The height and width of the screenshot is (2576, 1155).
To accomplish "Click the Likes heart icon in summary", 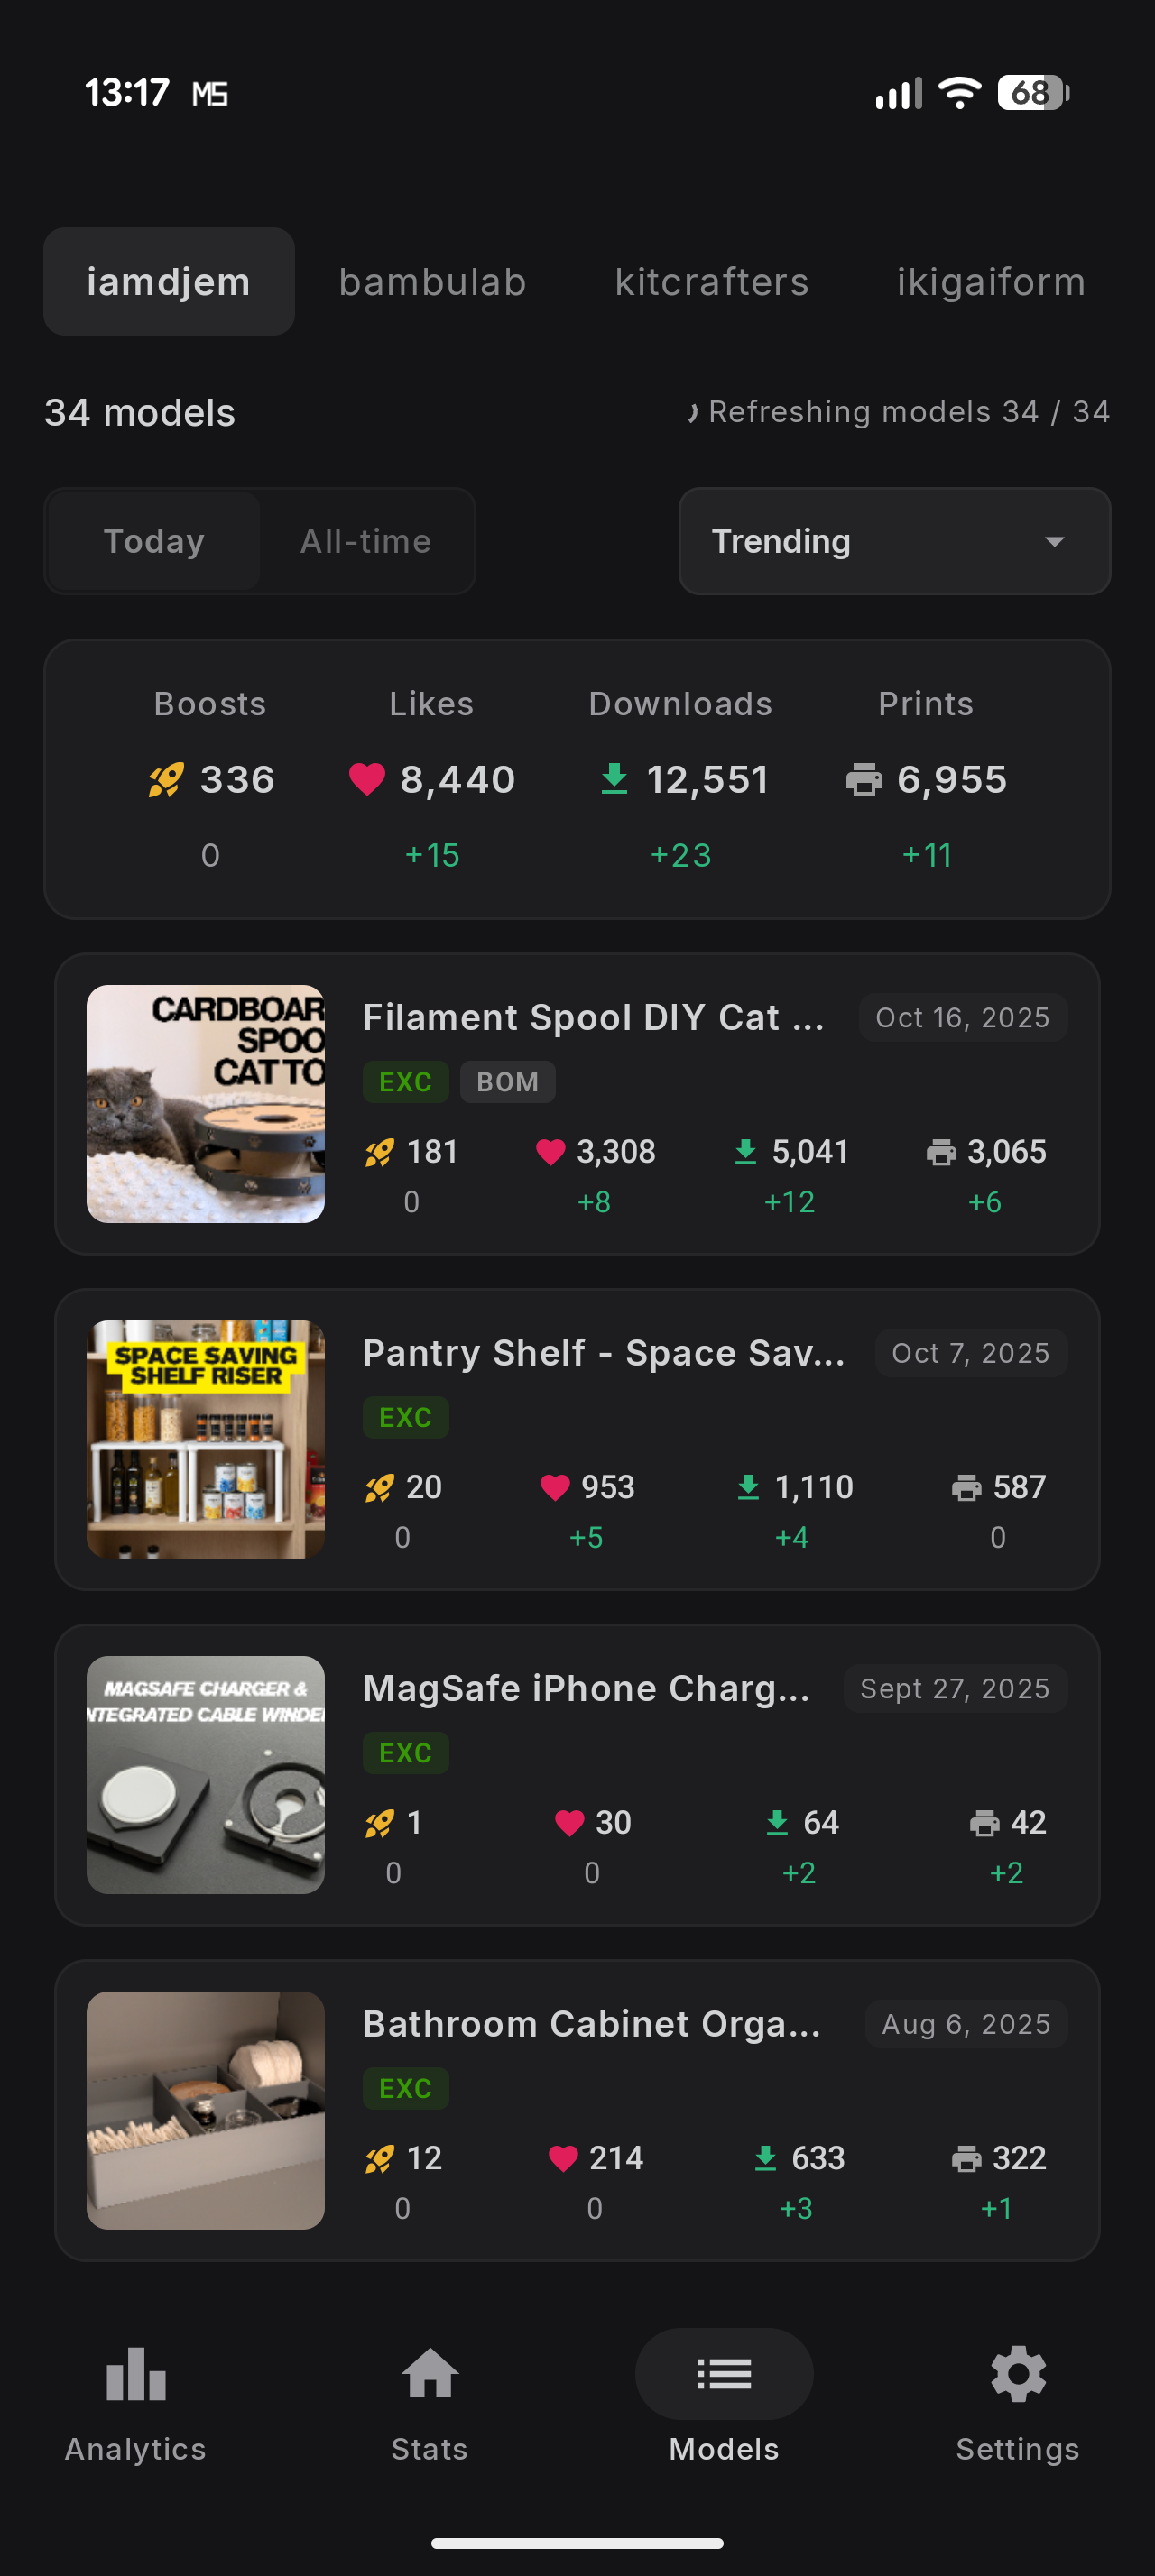I will pyautogui.click(x=367, y=779).
